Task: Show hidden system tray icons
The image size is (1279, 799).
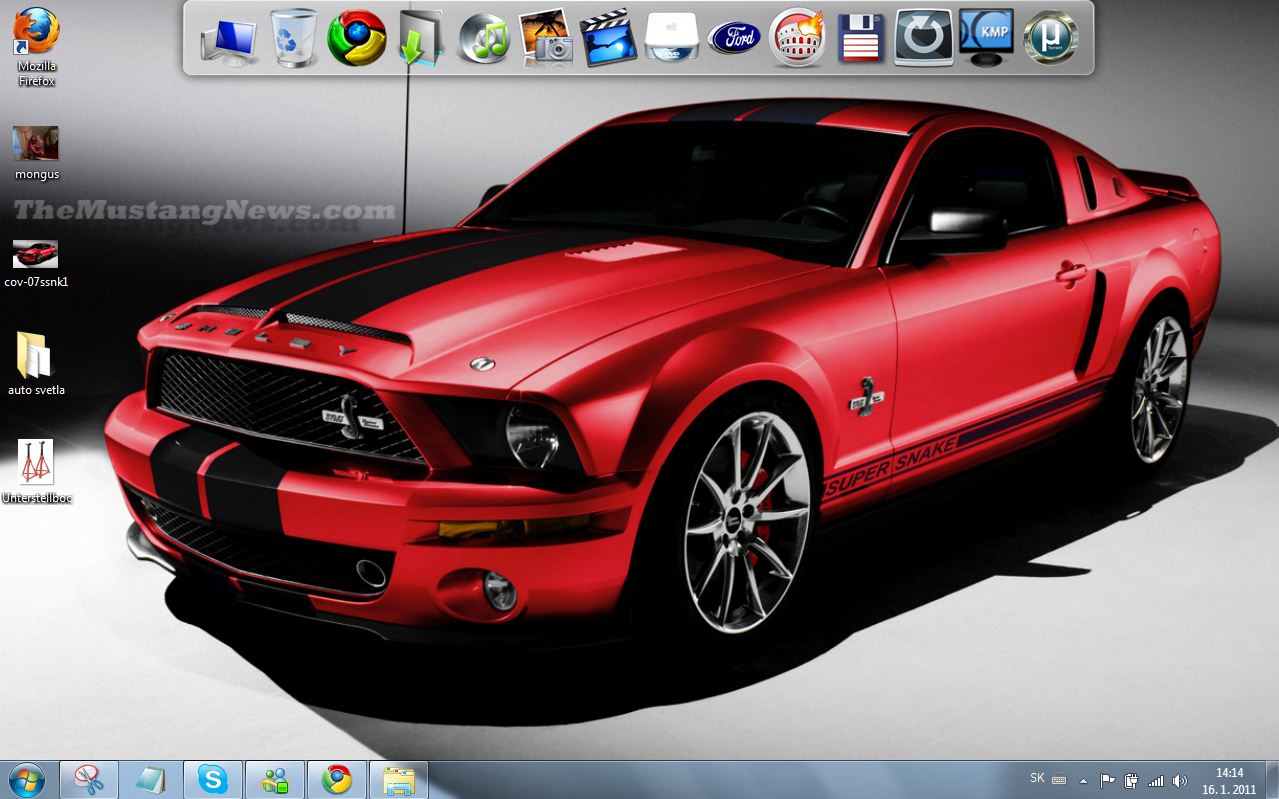Action: coord(1083,780)
